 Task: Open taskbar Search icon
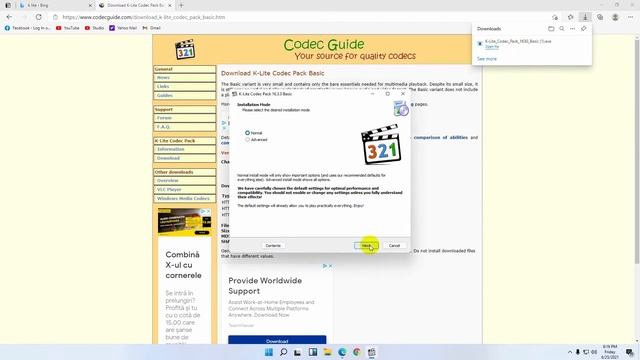point(283,352)
